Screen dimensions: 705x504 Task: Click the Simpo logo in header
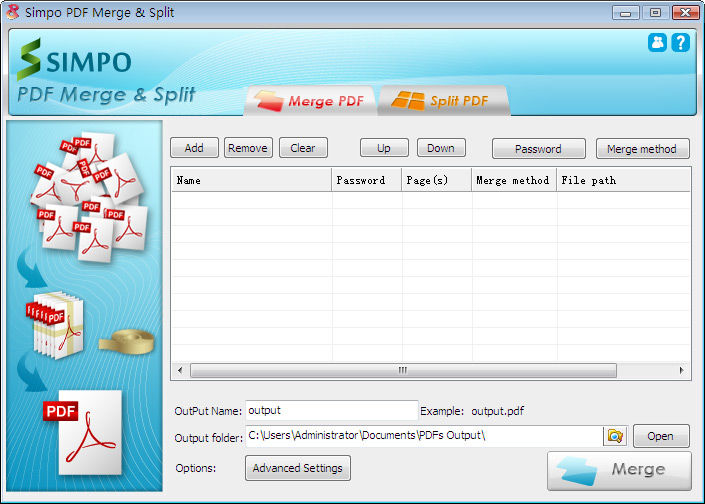[x=73, y=60]
